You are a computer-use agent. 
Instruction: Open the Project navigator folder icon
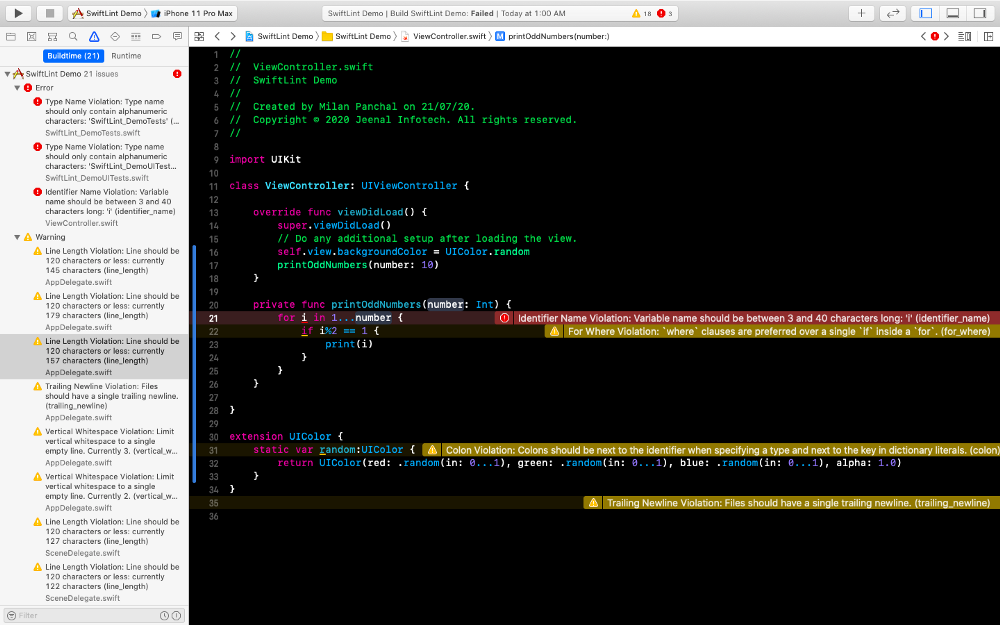click(10, 36)
